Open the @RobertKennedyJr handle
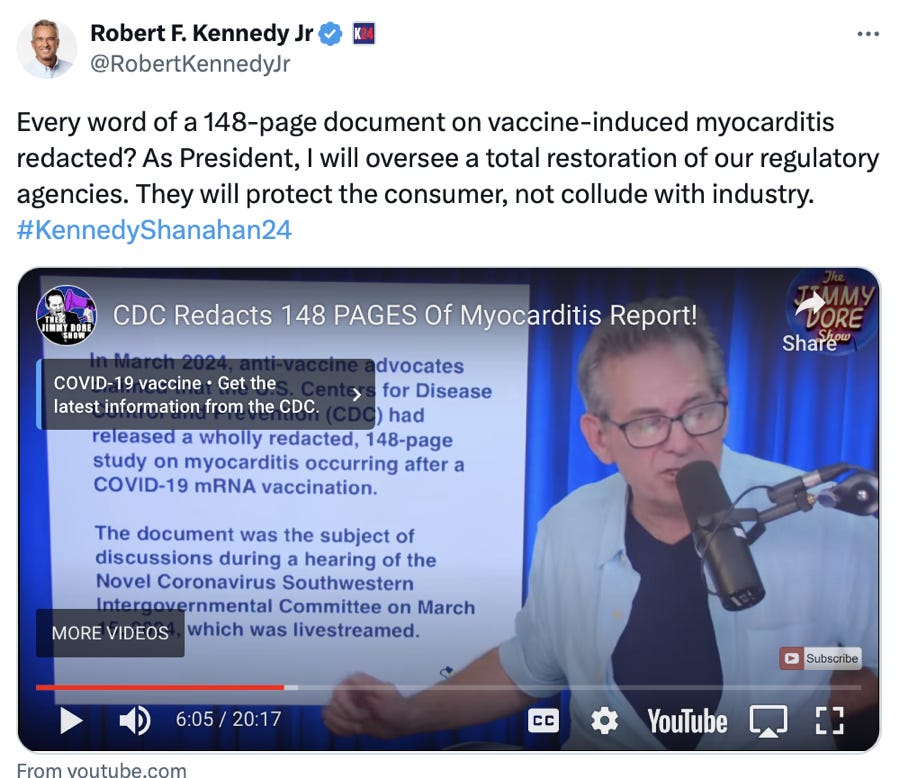The height and width of the screenshot is (778, 904). coord(190,64)
